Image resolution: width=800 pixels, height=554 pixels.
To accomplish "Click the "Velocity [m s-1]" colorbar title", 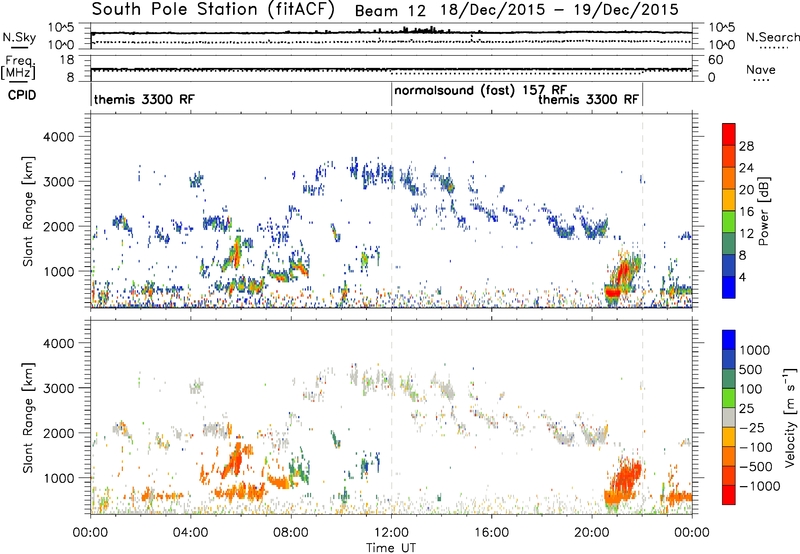I will point(790,417).
